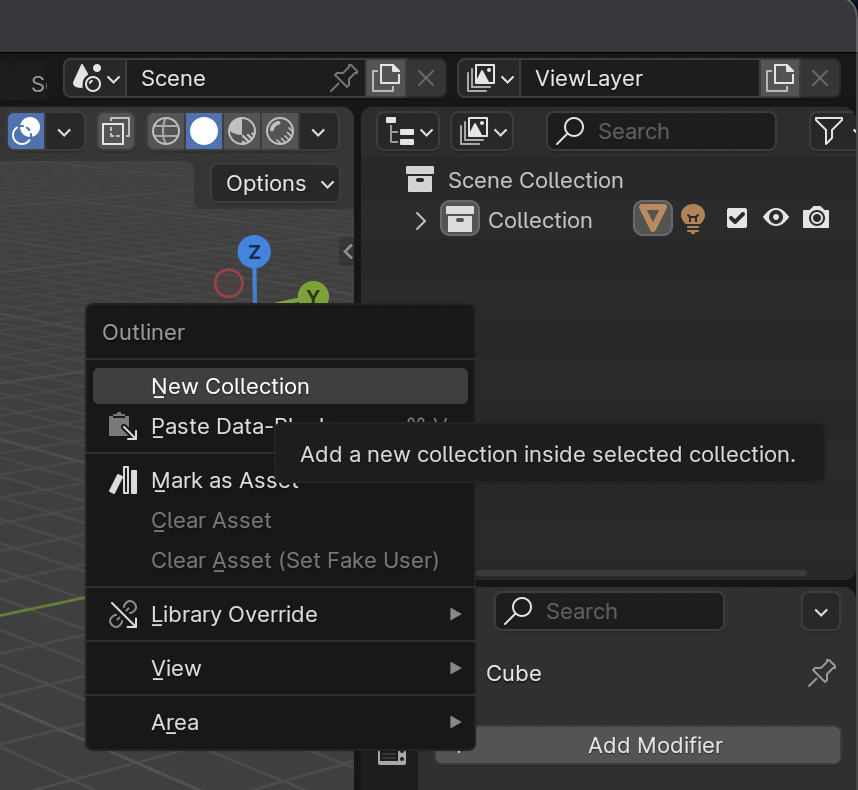Hide Collection in viewport with eye icon
858x790 pixels.
pos(776,218)
